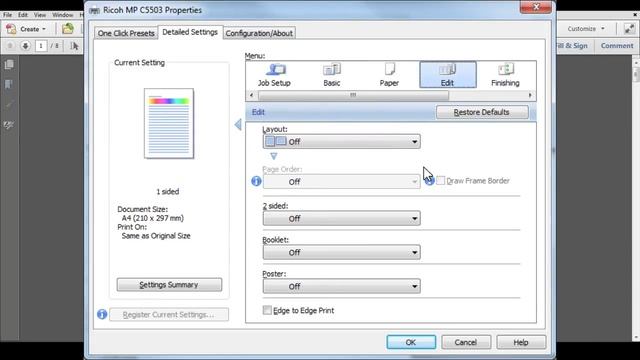Click the expand view icon in Acrobat
Viewport: 640px width, 360px height.
629,29
